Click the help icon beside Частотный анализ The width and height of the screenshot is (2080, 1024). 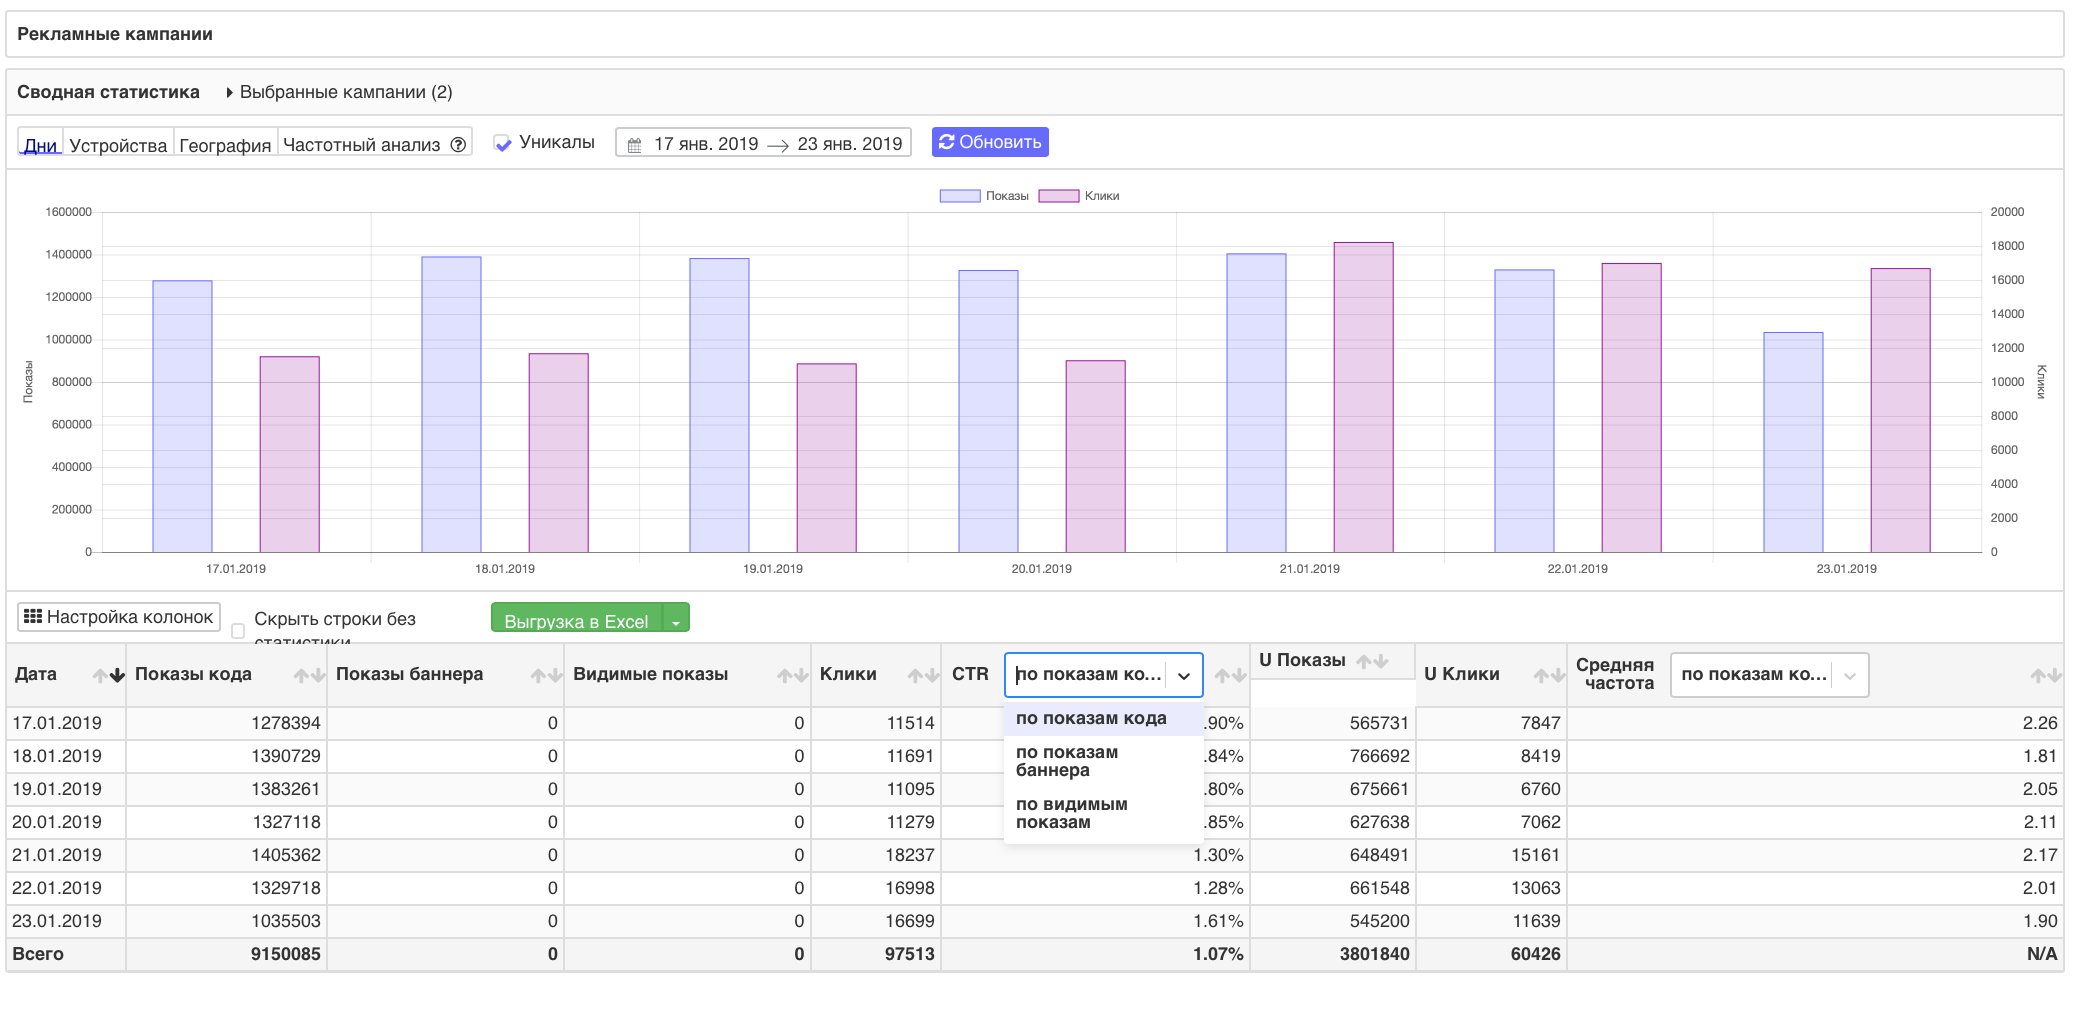coord(458,144)
